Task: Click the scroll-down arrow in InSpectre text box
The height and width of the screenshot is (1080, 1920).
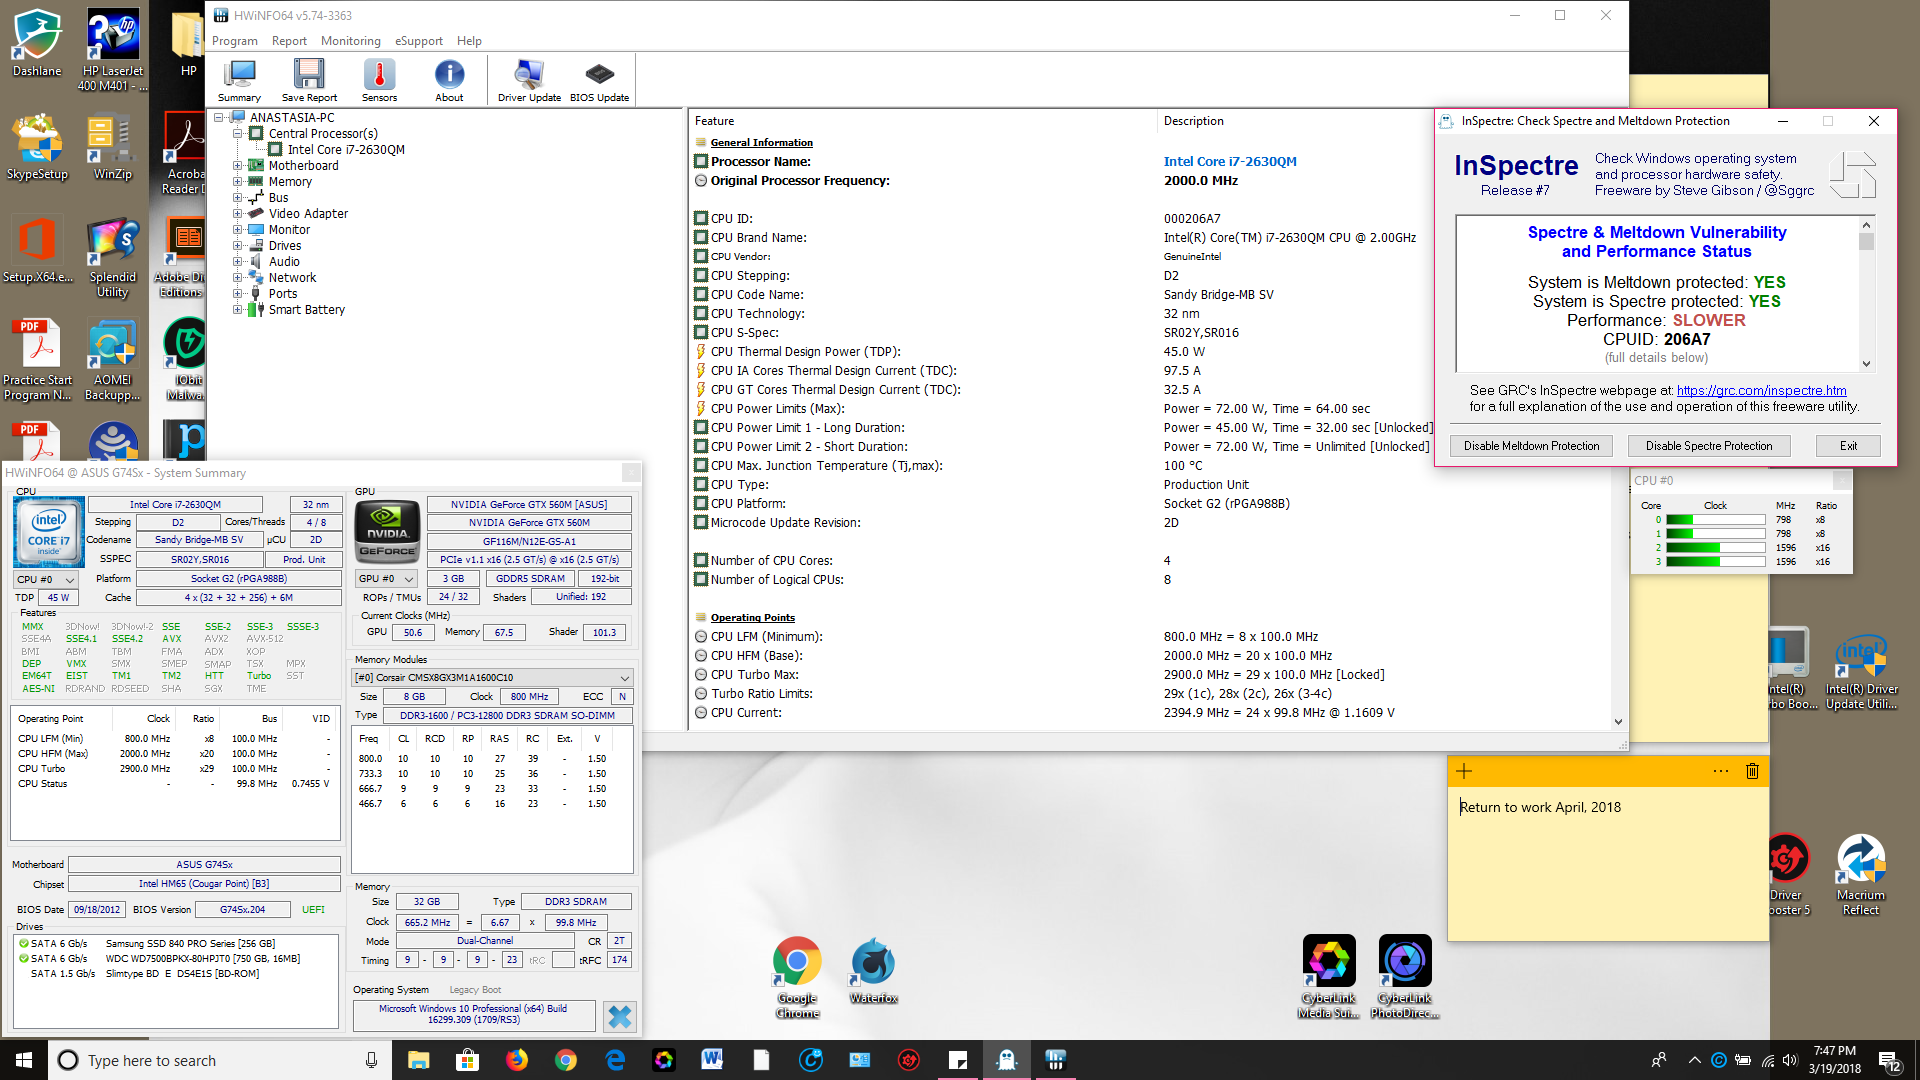Action: pyautogui.click(x=1866, y=364)
